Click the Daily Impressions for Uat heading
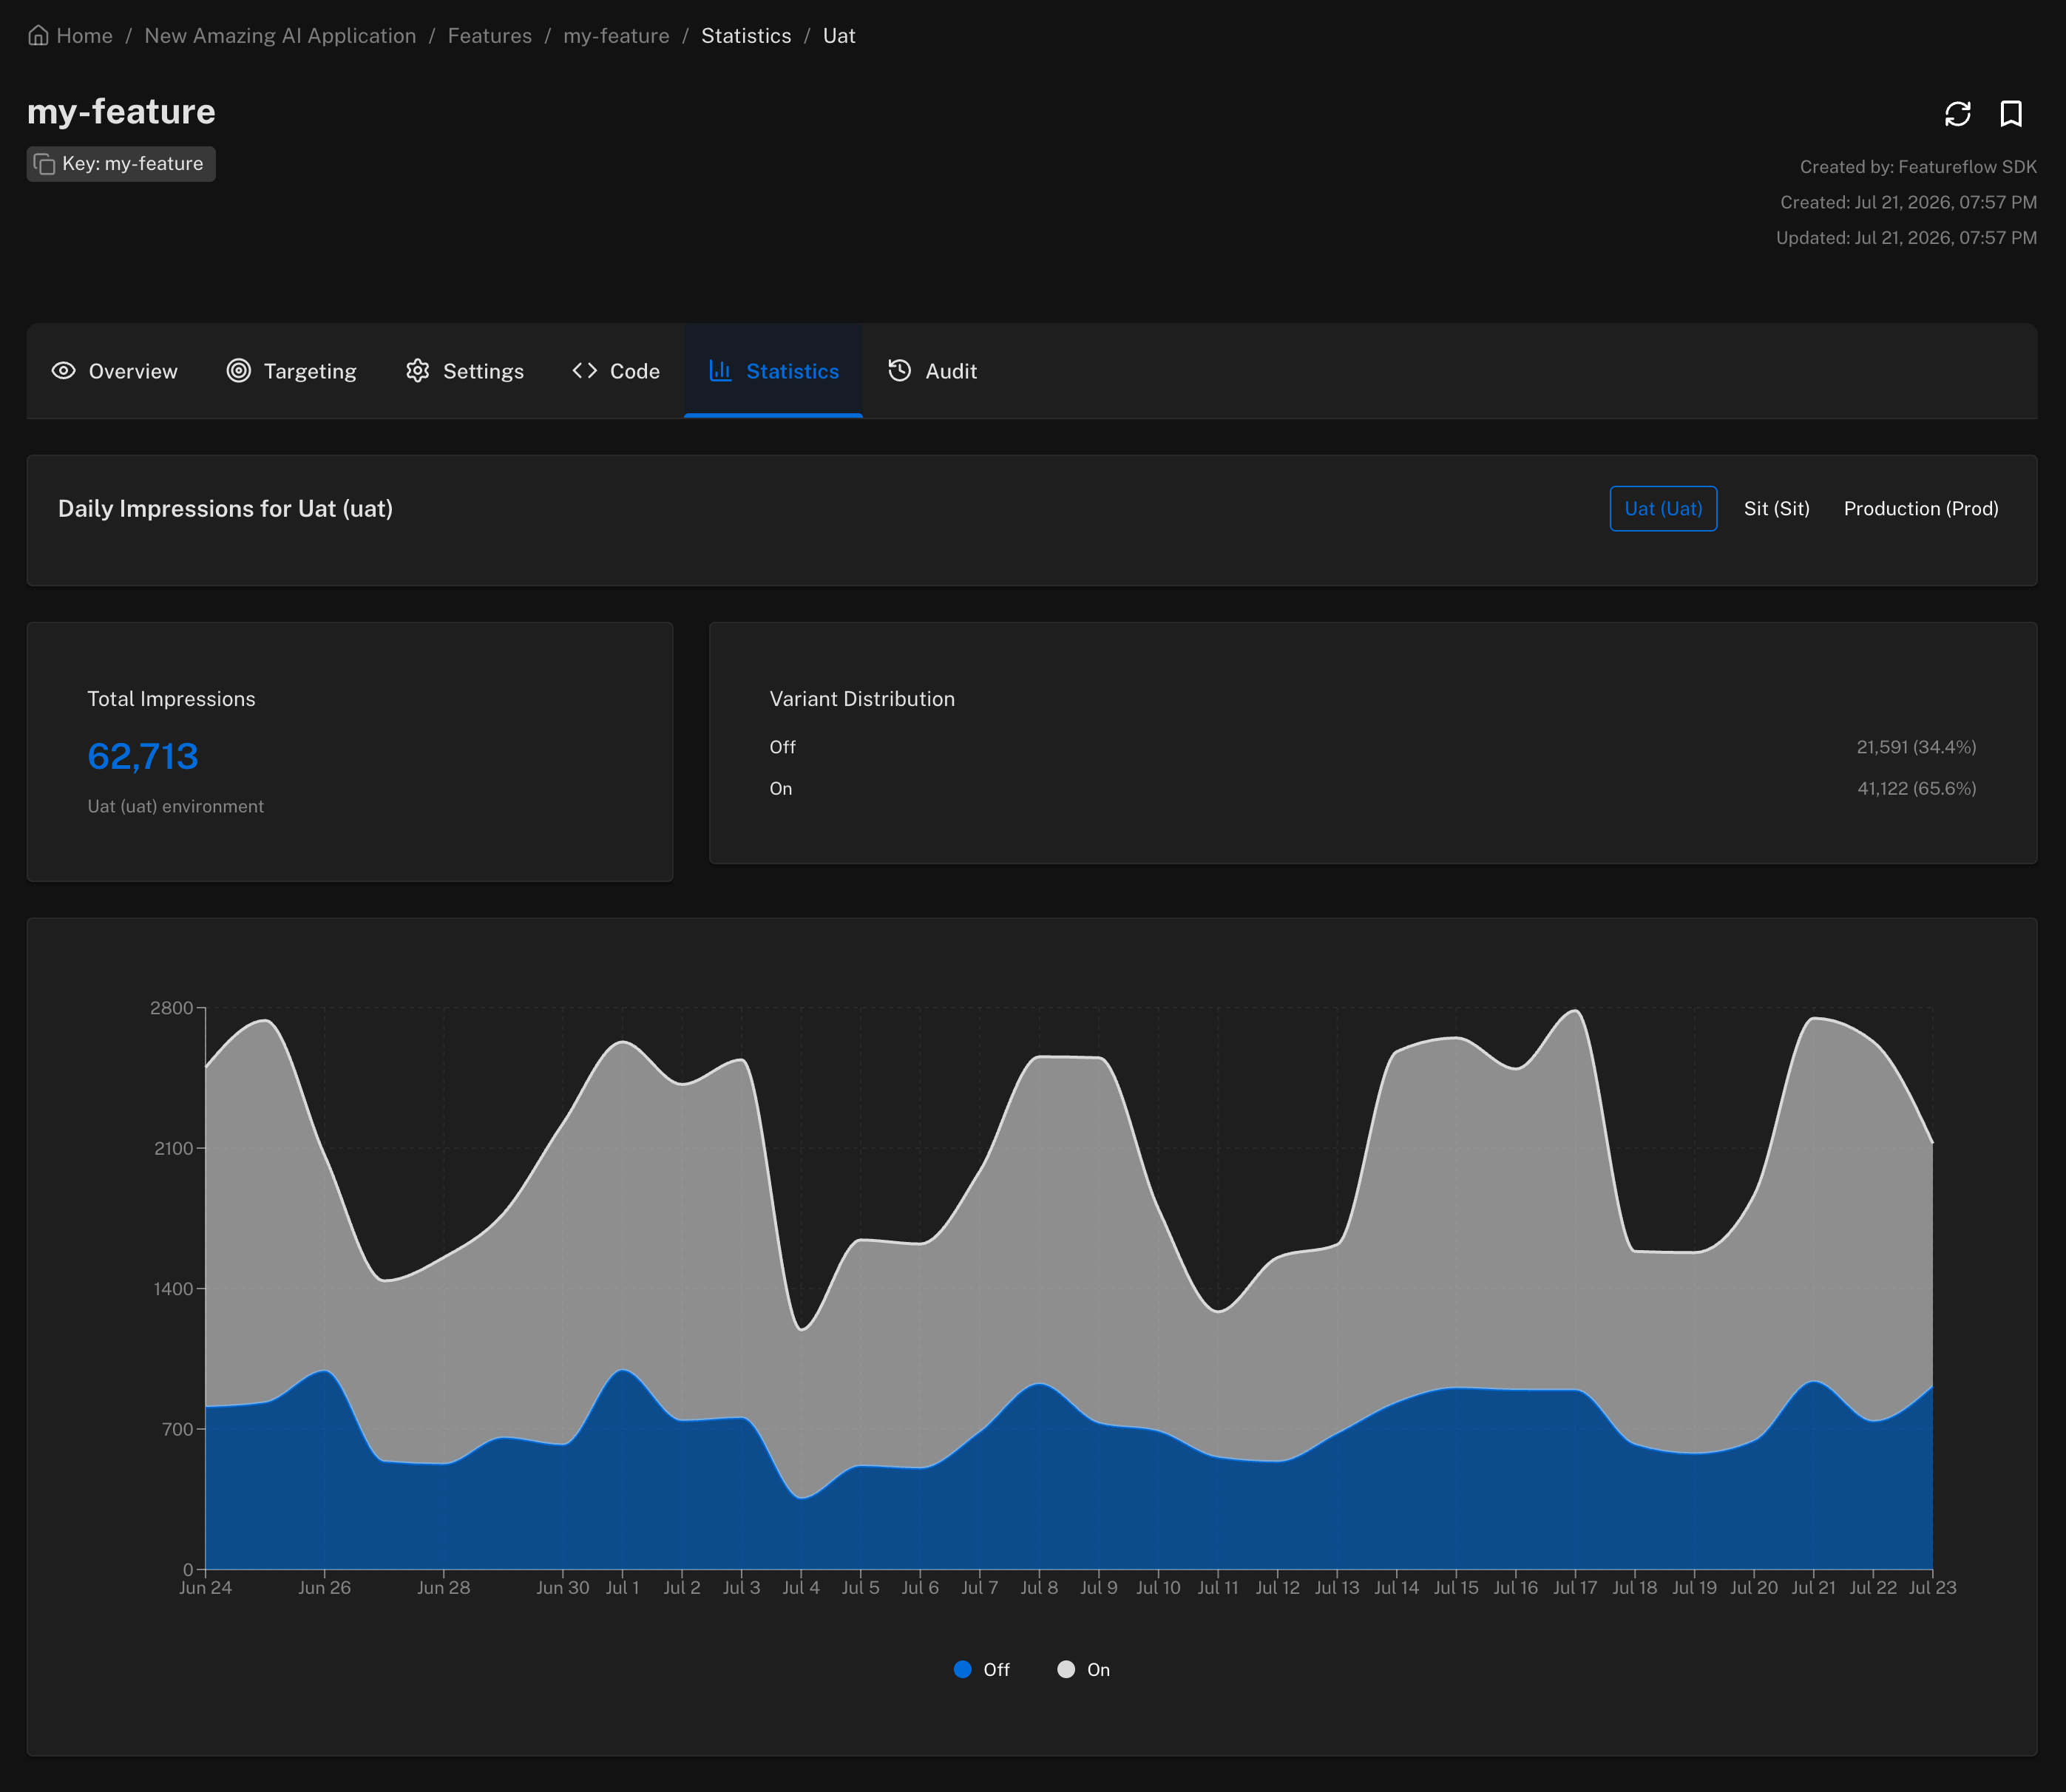 click(225, 509)
